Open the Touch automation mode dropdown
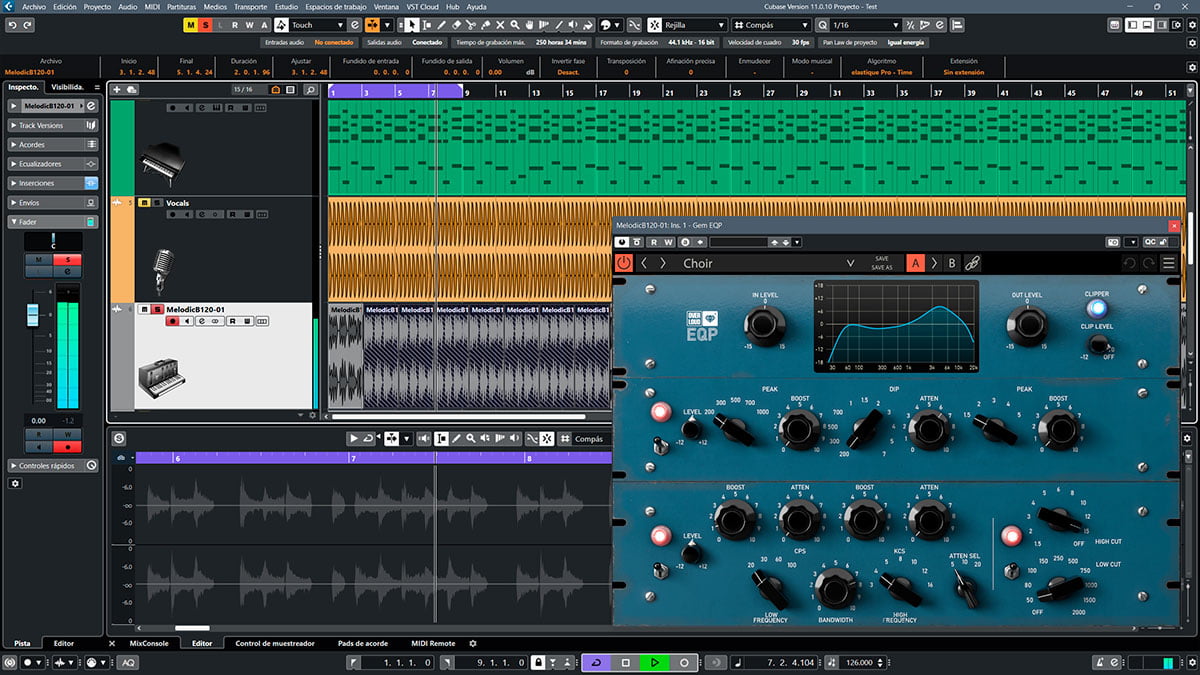The height and width of the screenshot is (675, 1200). pyautogui.click(x=317, y=24)
